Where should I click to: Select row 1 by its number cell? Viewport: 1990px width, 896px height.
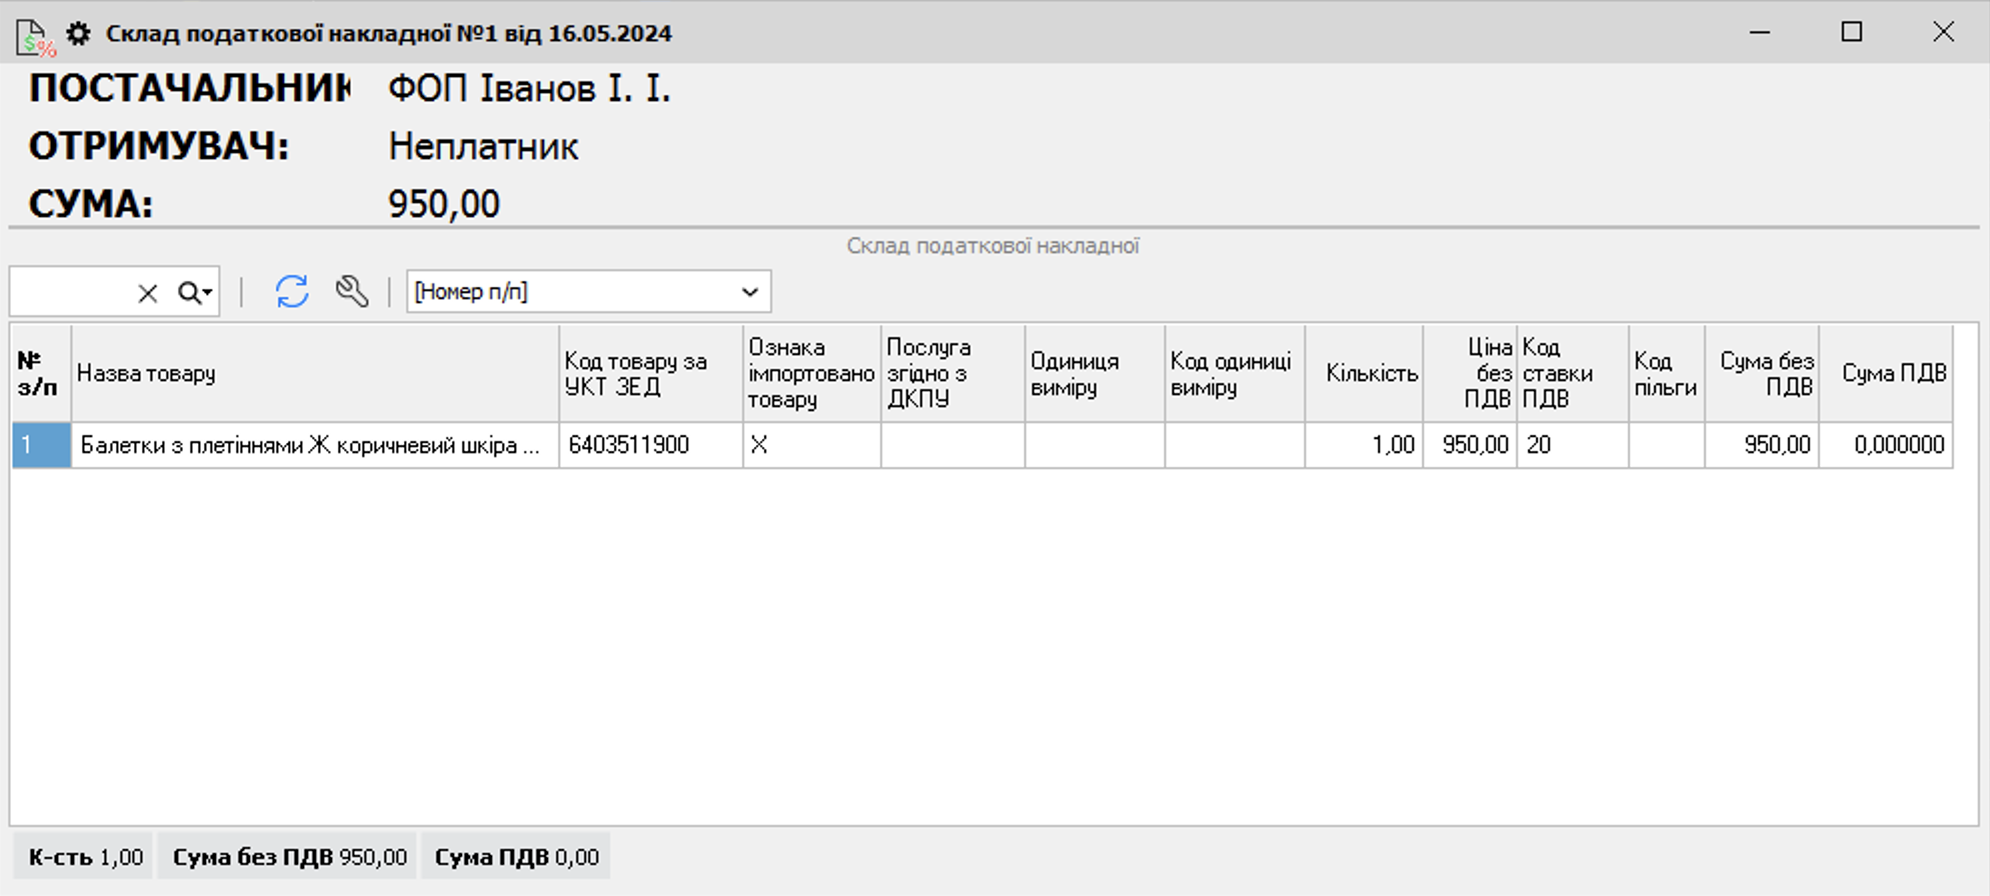coord(41,445)
